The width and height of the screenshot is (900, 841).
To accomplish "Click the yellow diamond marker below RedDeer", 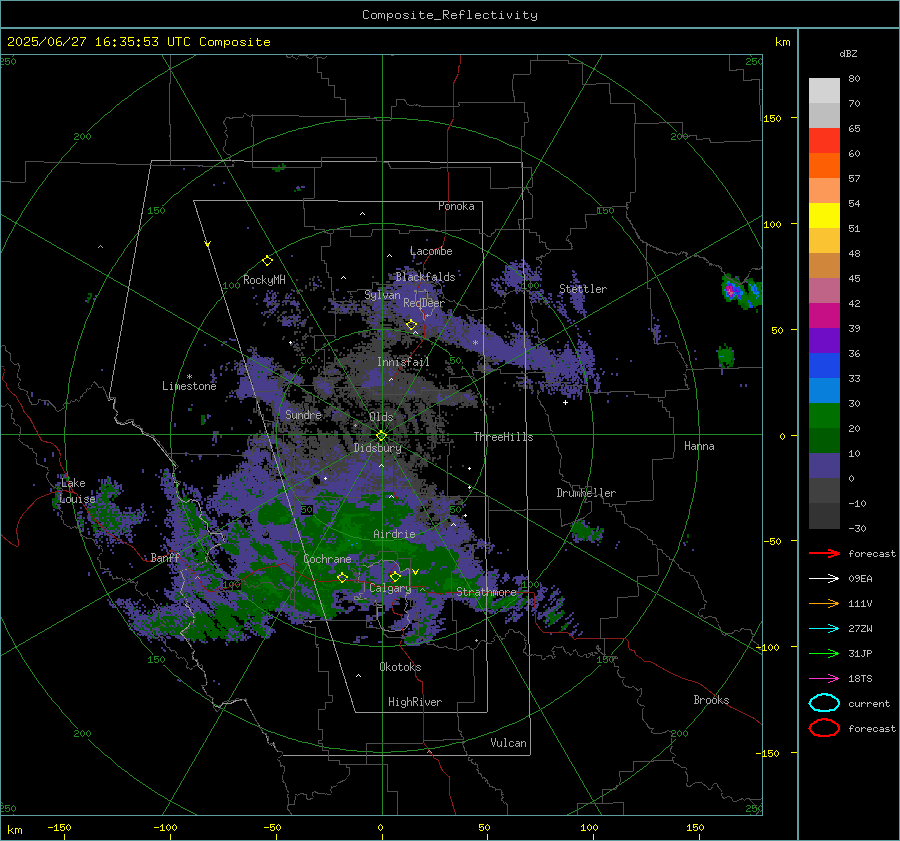I will (412, 325).
